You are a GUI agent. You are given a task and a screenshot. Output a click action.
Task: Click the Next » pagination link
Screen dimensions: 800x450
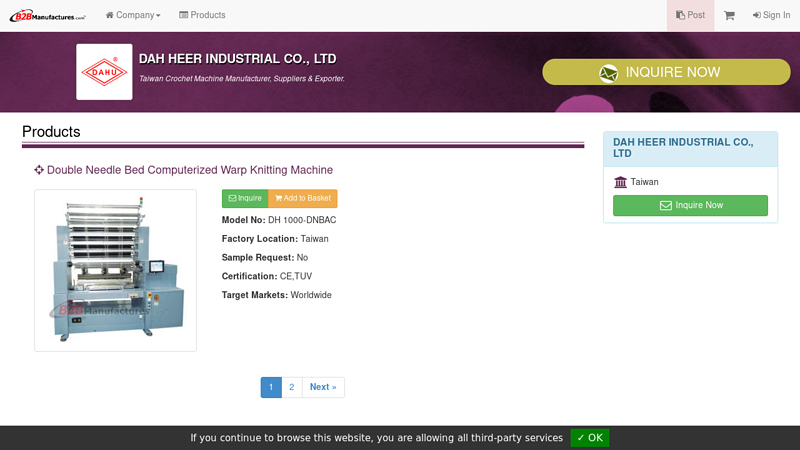pos(323,387)
